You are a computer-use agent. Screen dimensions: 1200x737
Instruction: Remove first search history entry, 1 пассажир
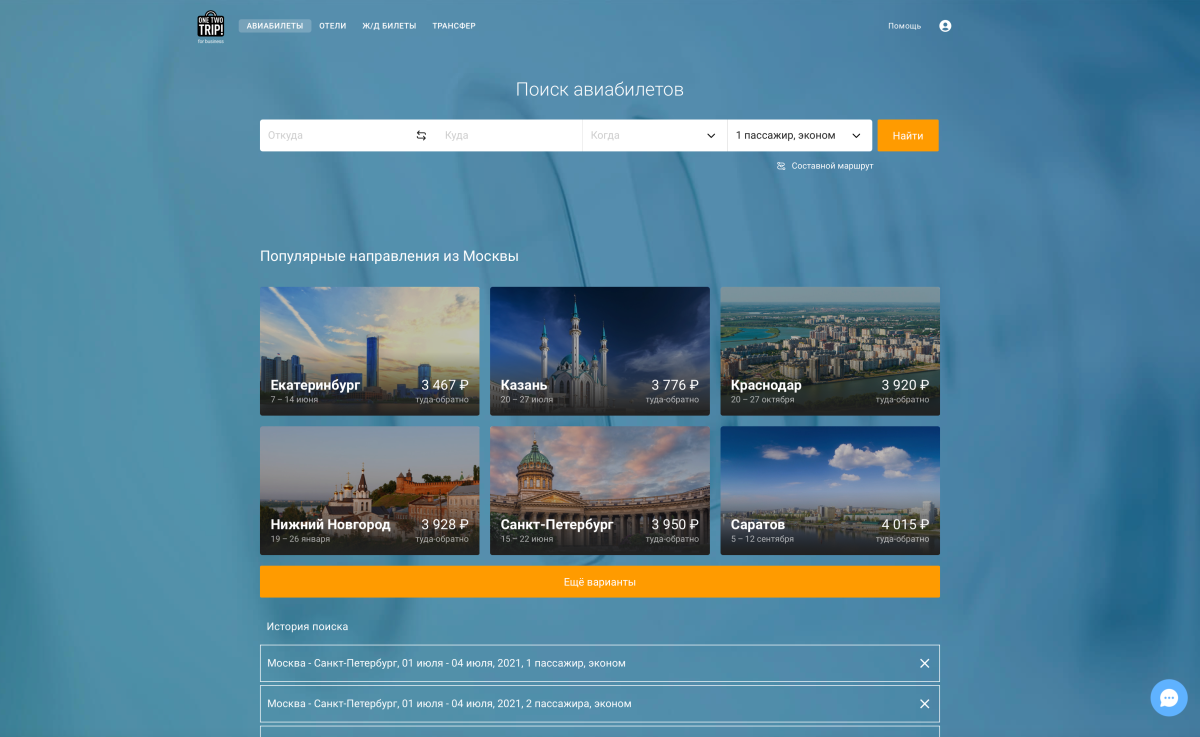click(x=924, y=663)
